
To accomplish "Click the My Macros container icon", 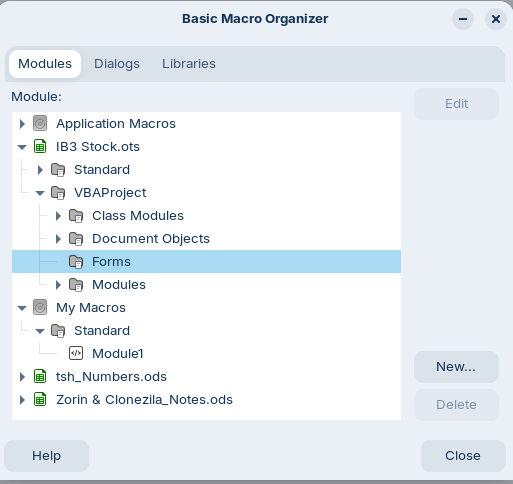I will pos(40,307).
